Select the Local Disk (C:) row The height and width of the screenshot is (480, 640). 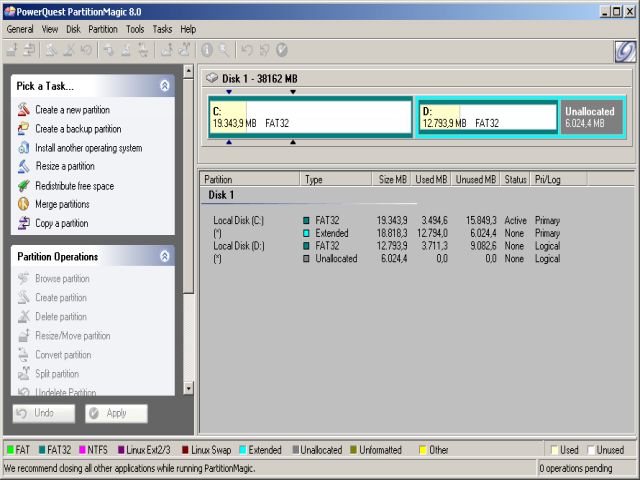tap(387, 220)
